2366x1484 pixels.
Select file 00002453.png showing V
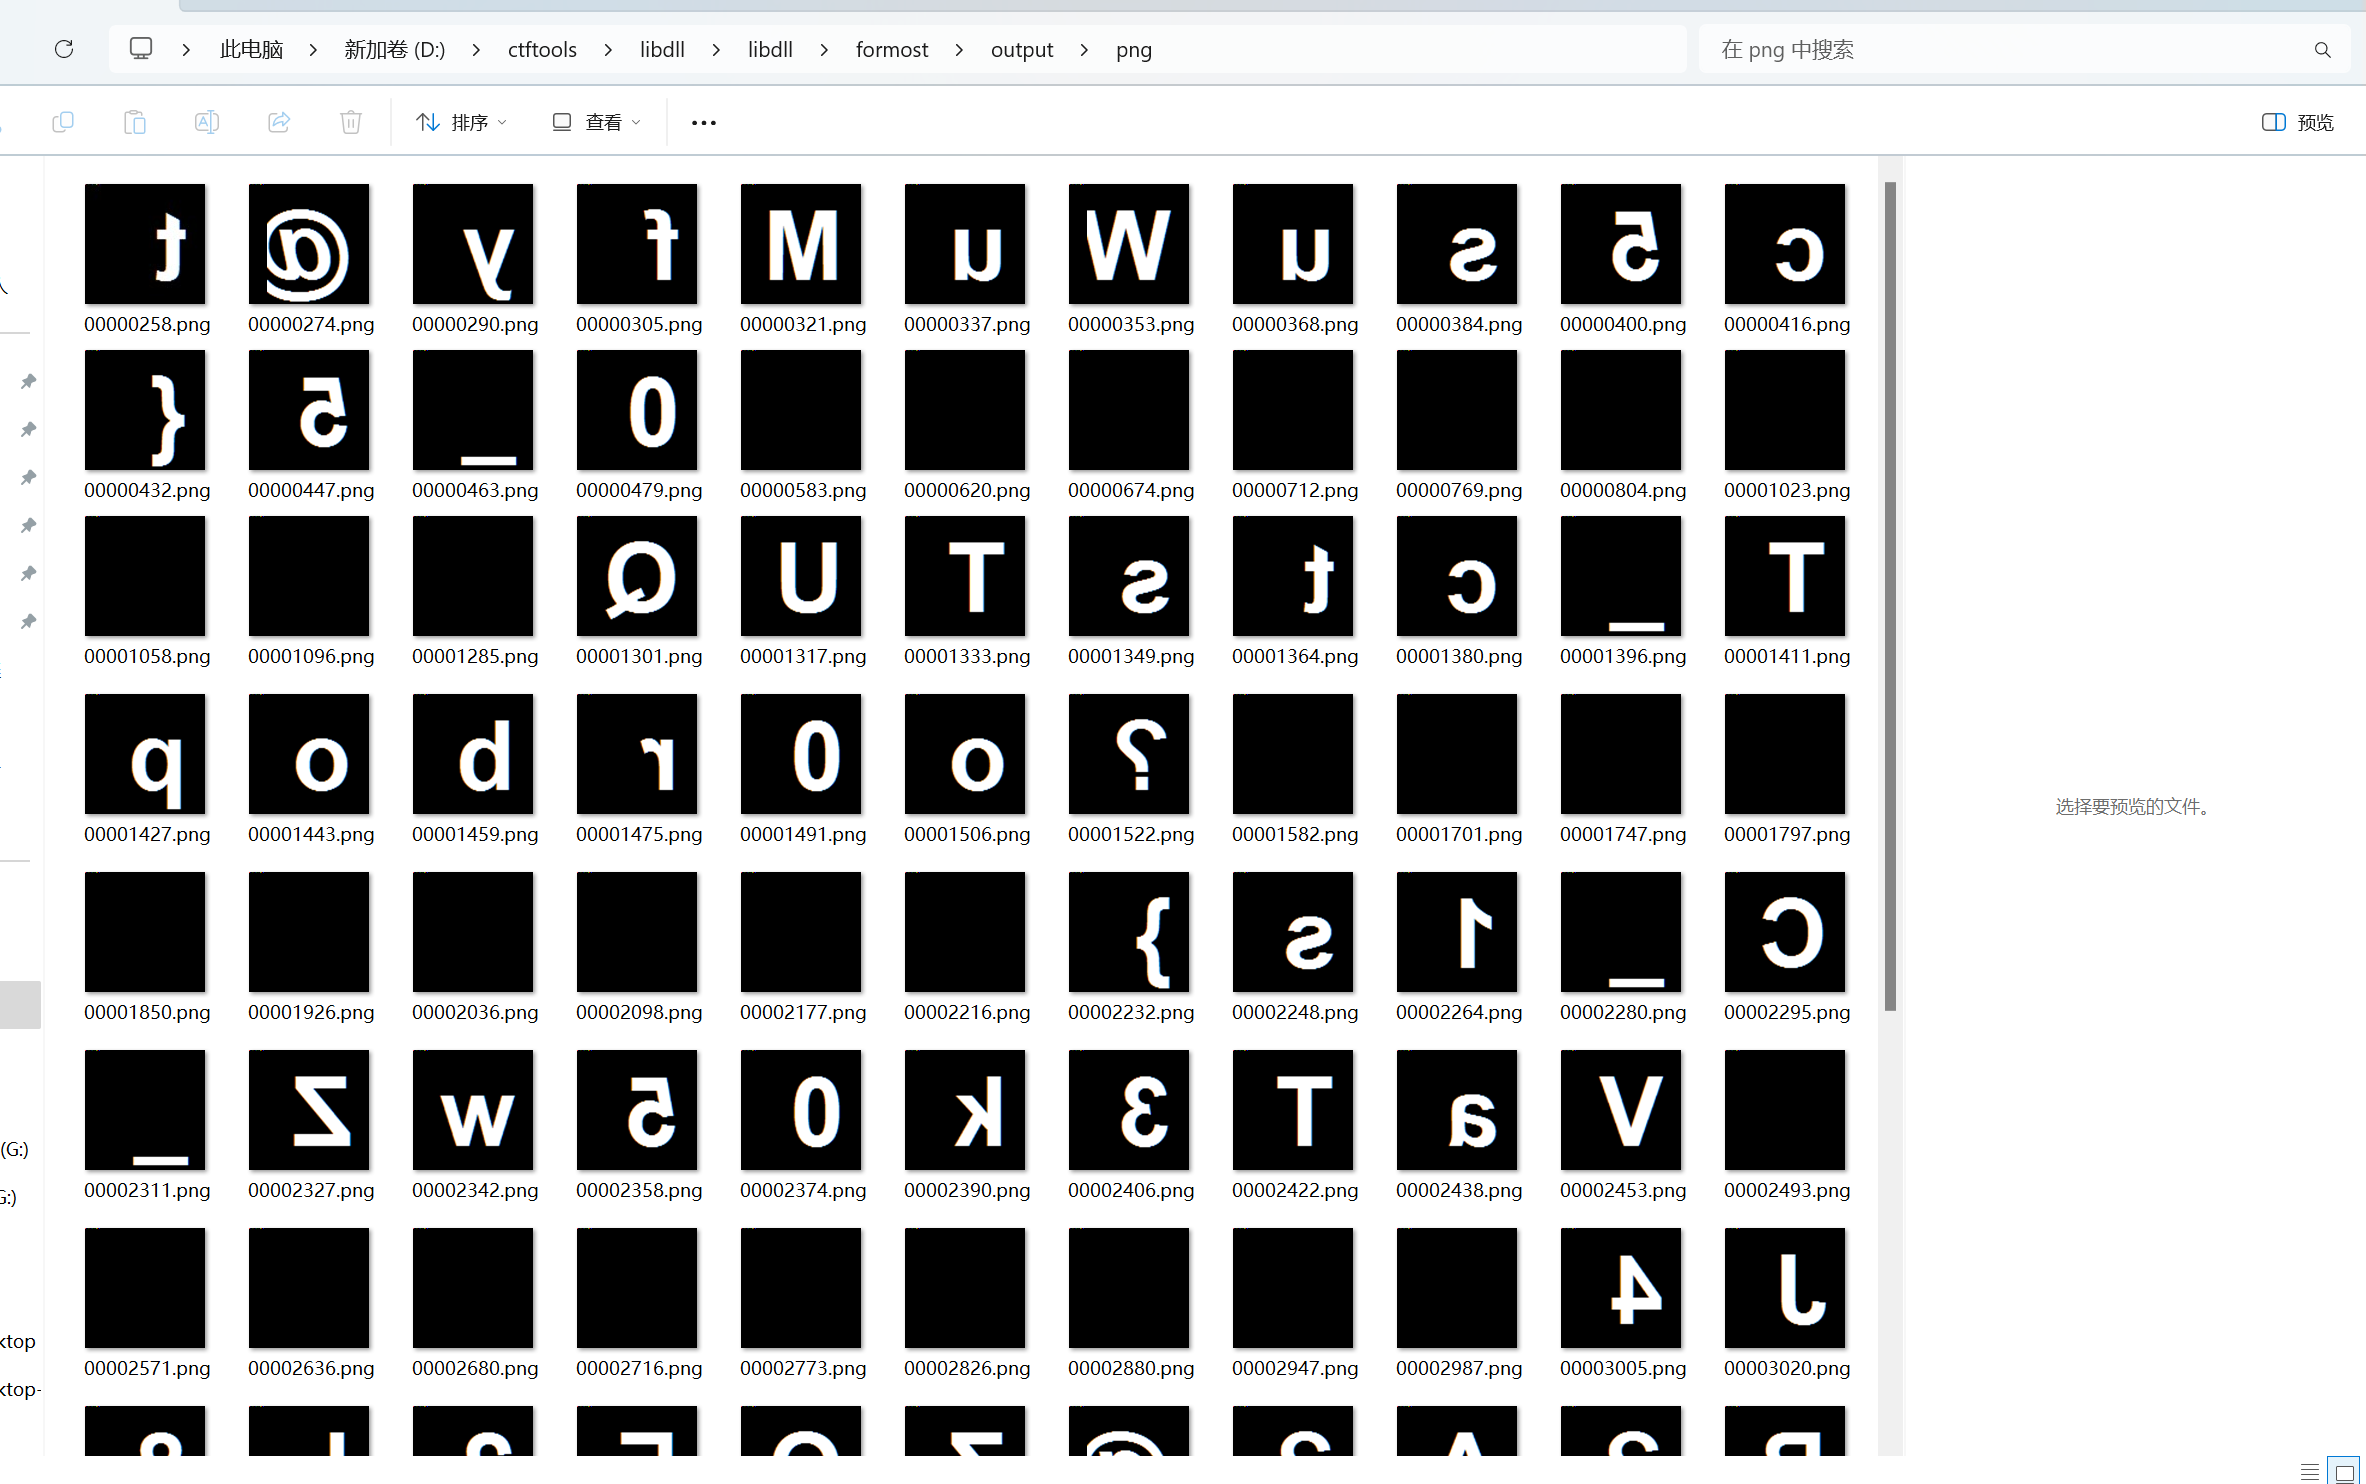[x=1621, y=1110]
